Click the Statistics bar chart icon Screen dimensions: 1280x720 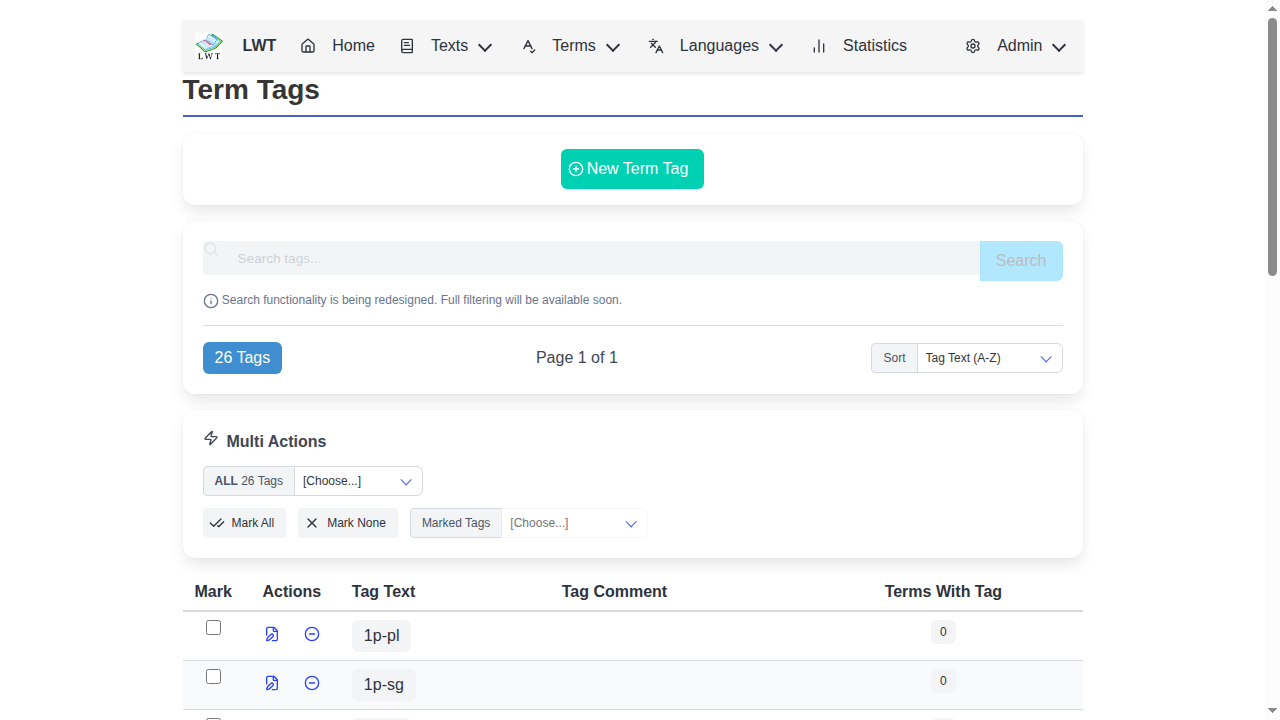[819, 46]
